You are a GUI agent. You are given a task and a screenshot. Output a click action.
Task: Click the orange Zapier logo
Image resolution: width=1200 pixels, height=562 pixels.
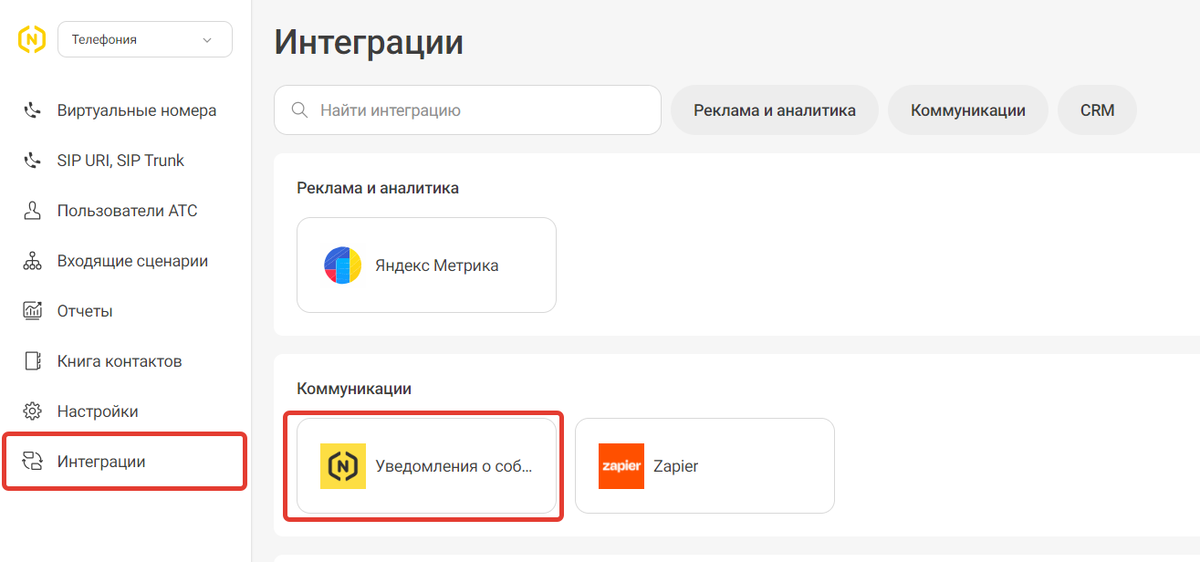[621, 466]
